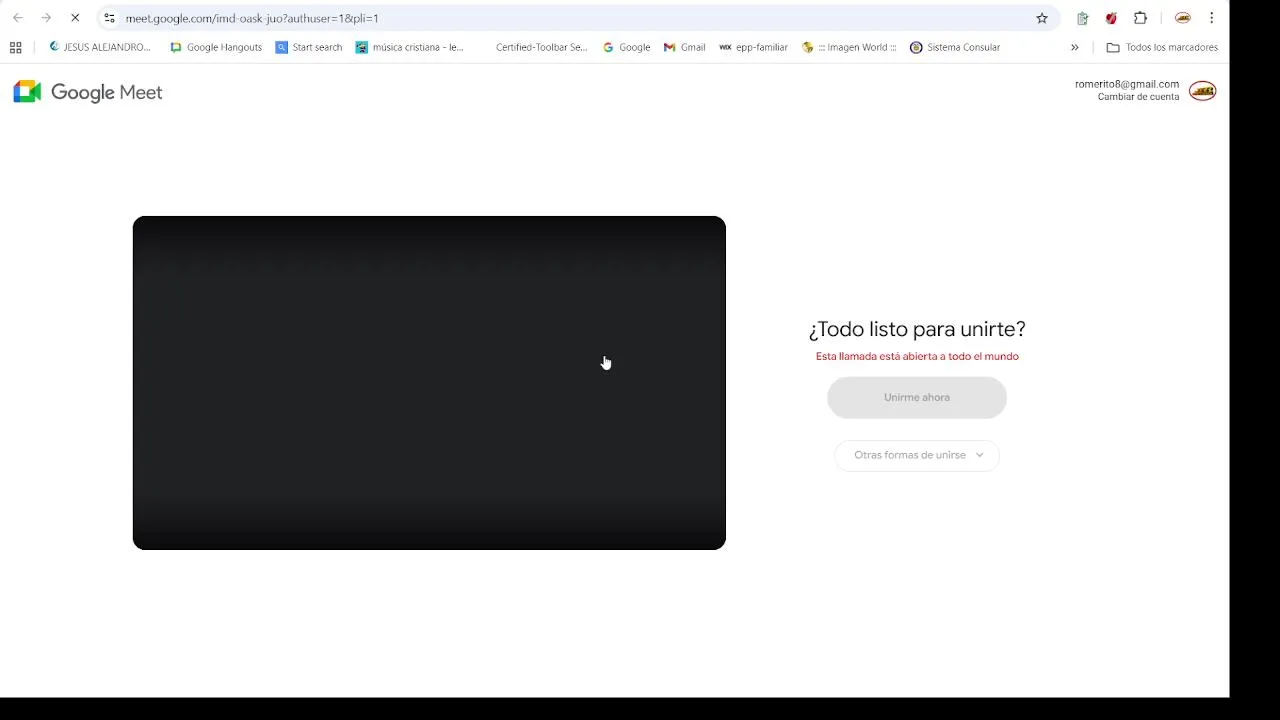Screen dimensions: 1280x720
Task: View site information icon in address bar
Action: coord(110,18)
